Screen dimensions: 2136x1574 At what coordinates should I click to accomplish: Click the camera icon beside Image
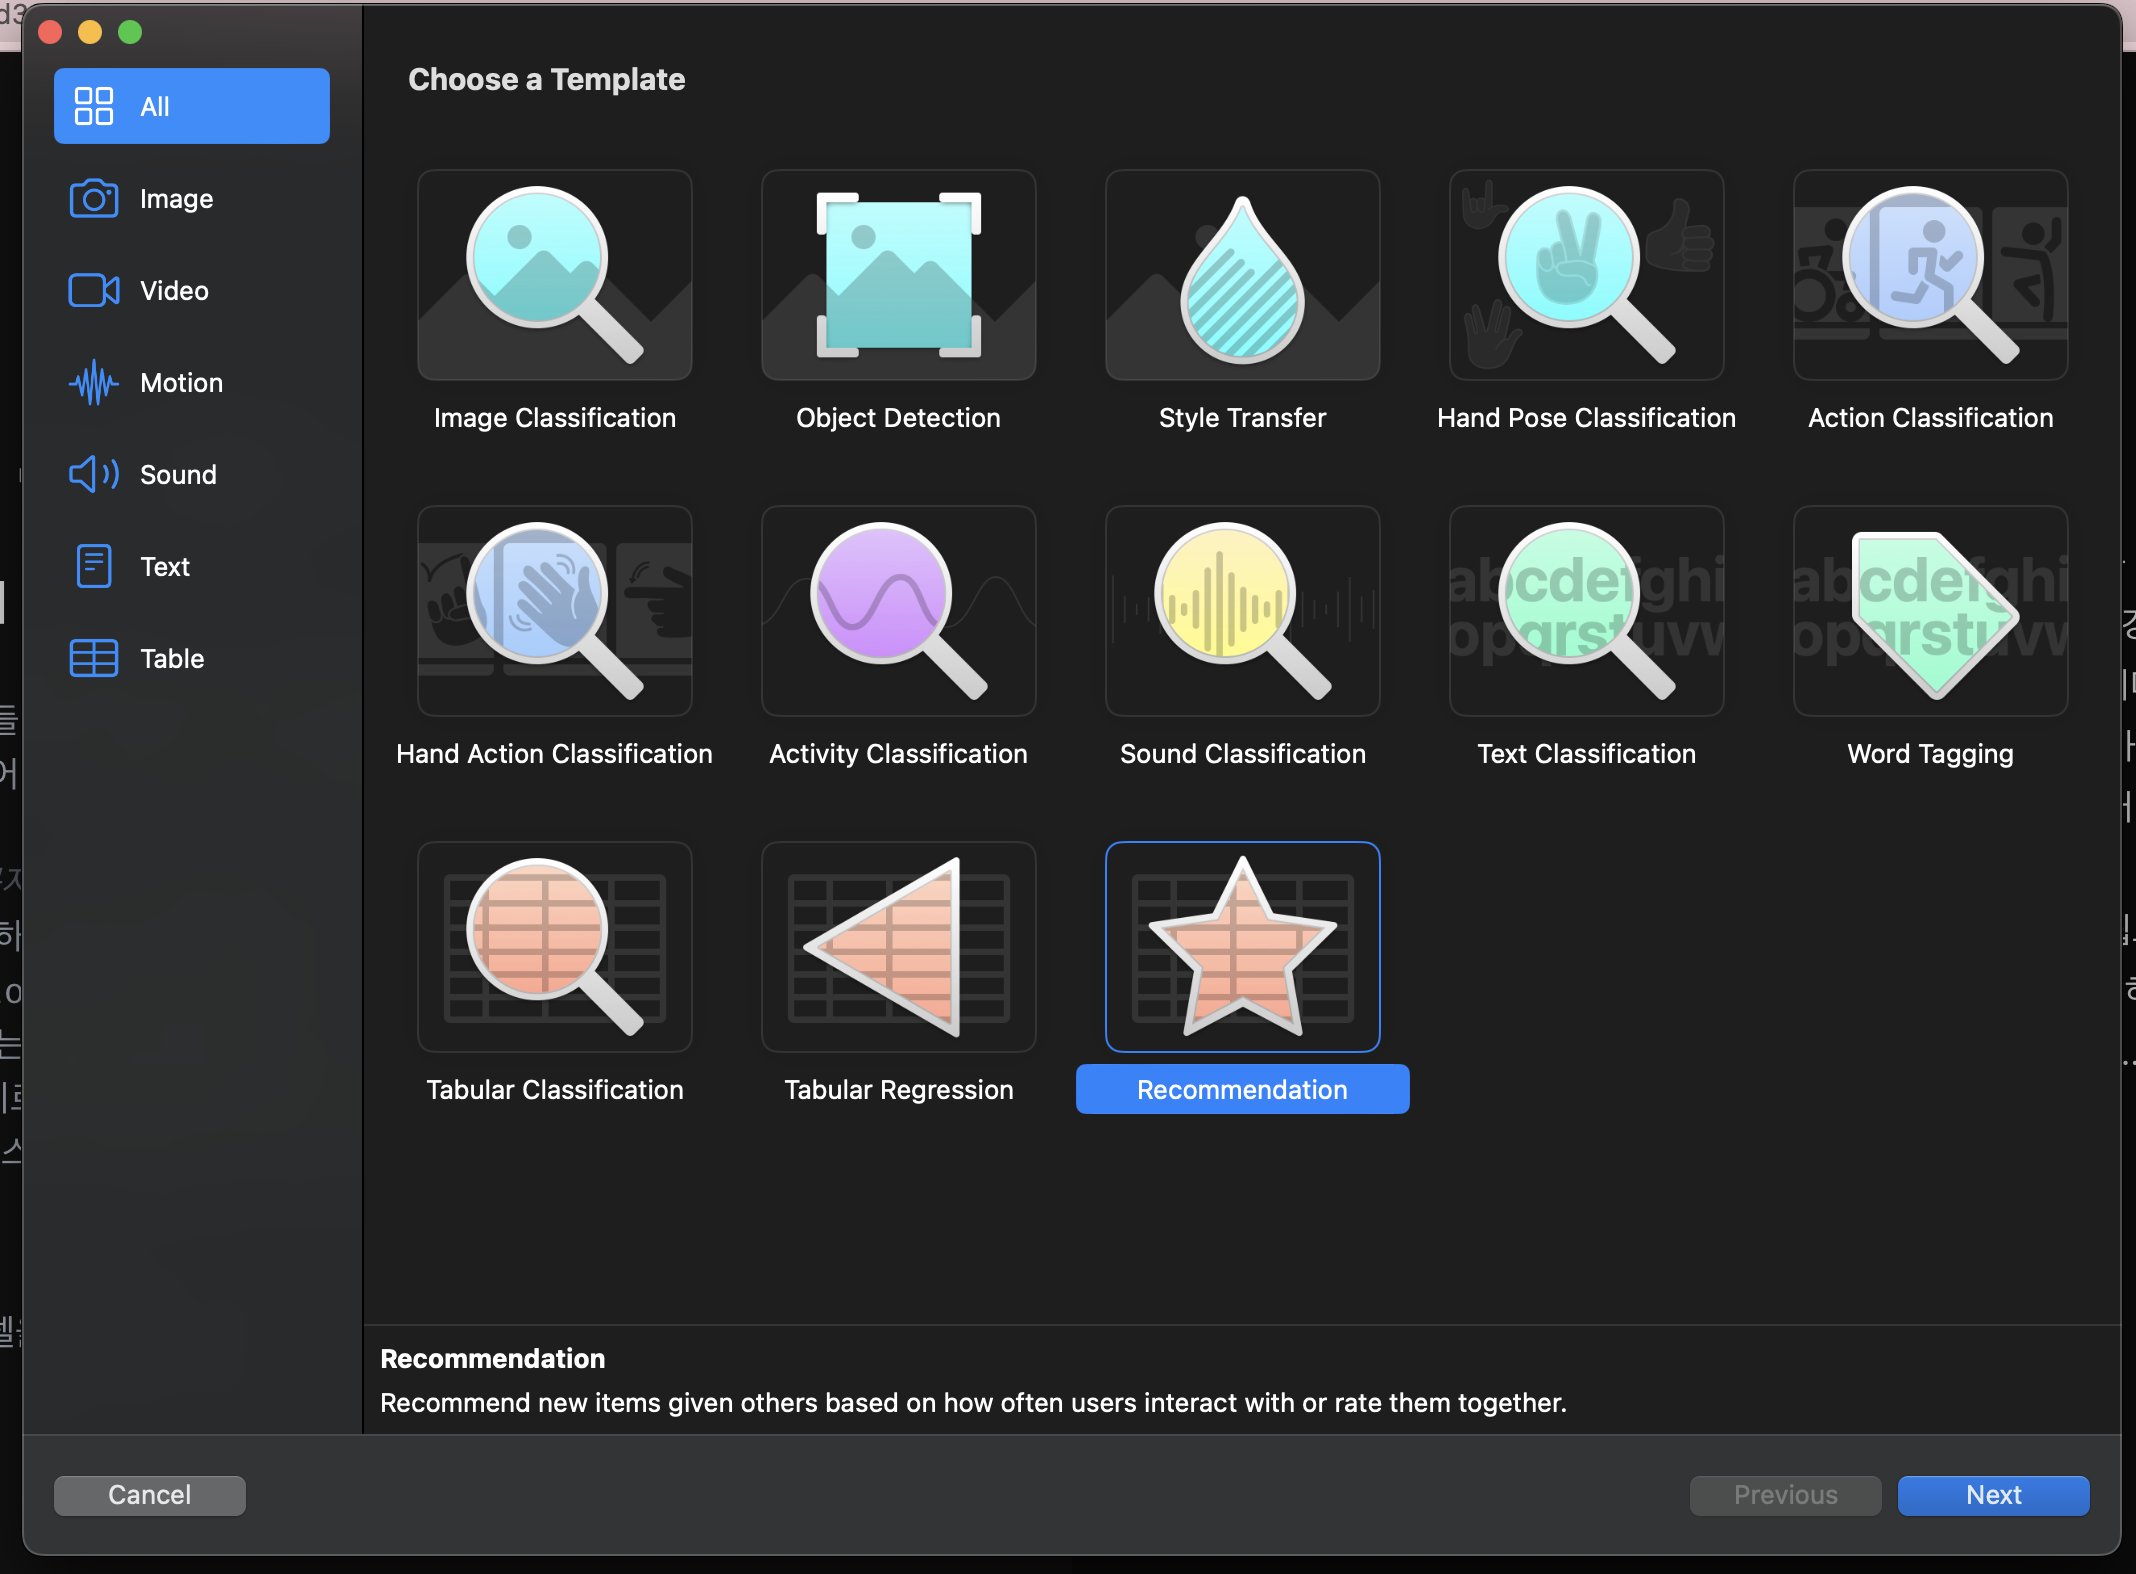[94, 199]
